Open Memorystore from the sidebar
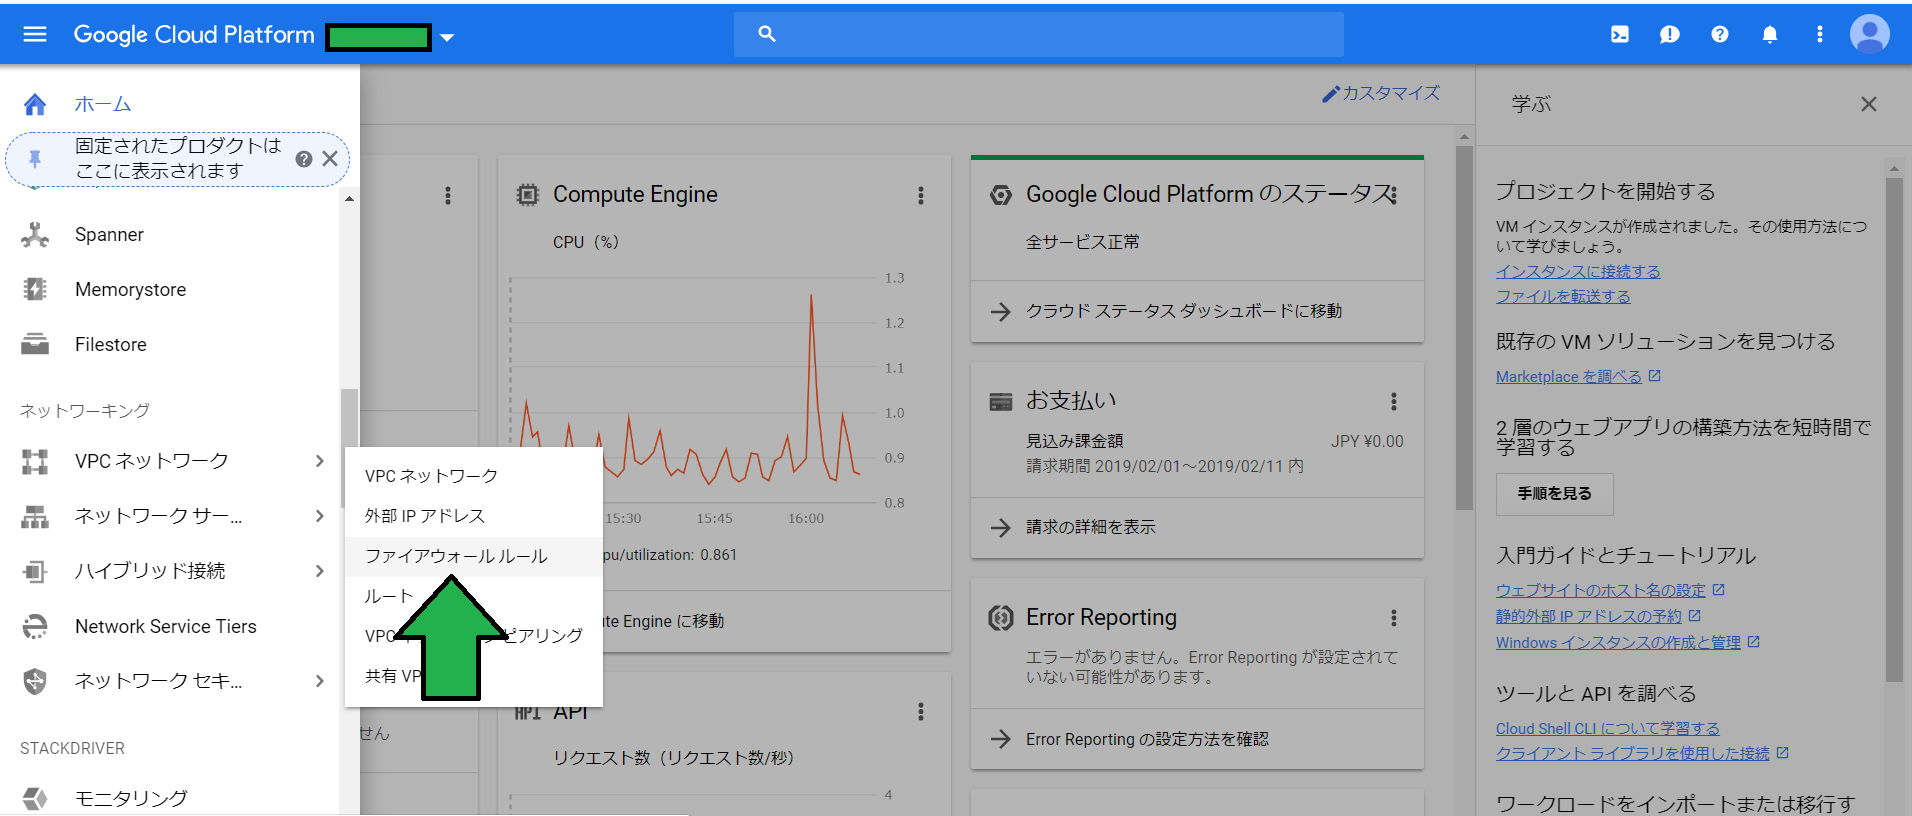The width and height of the screenshot is (1912, 816). coord(130,290)
